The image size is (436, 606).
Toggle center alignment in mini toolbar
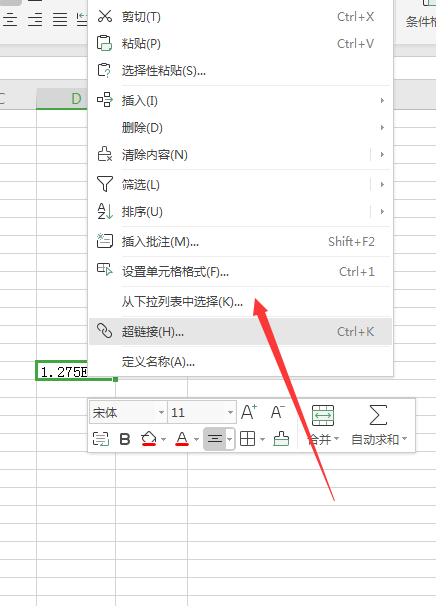215,439
